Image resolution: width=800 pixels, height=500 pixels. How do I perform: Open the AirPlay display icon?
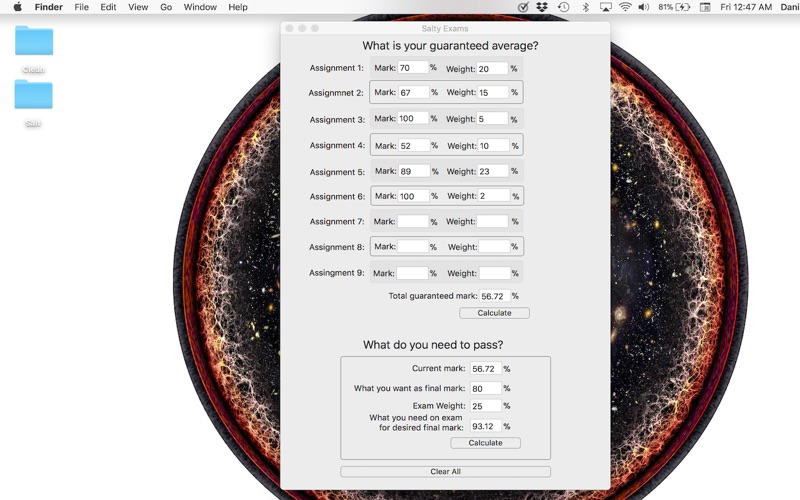(x=606, y=7)
